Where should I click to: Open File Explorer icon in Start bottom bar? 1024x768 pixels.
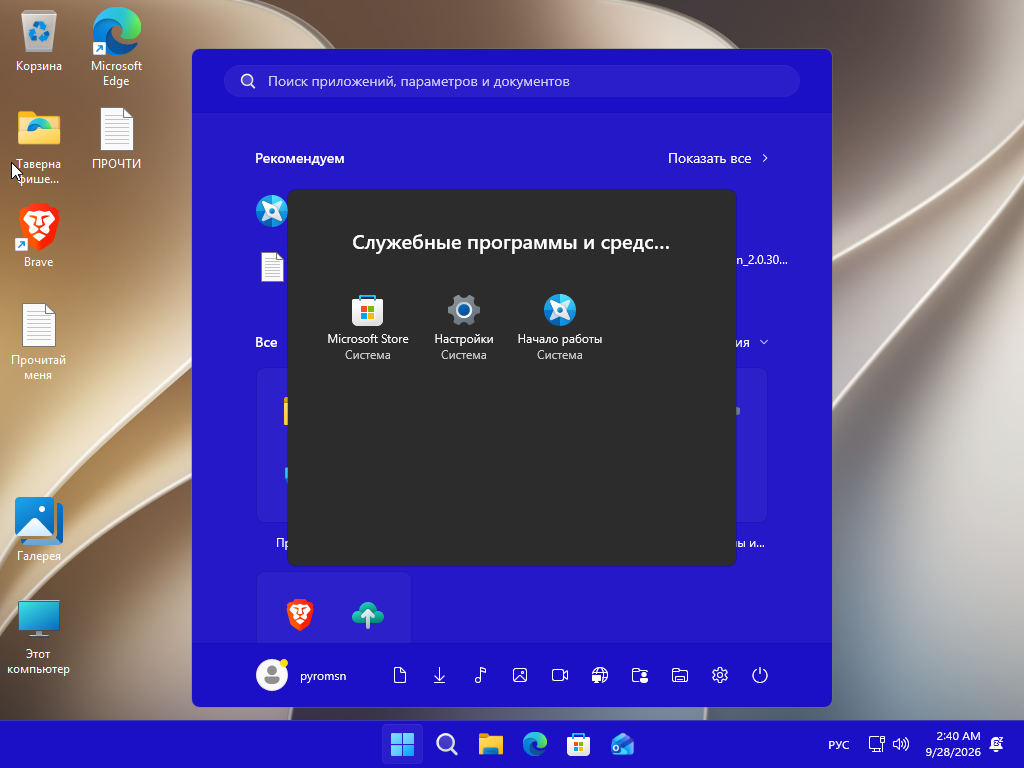point(680,675)
